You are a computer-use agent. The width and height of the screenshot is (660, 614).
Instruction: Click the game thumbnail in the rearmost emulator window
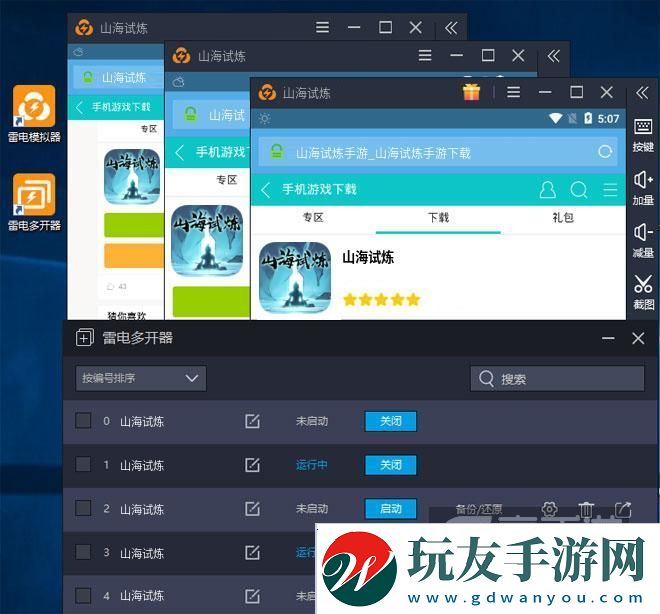pos(132,176)
